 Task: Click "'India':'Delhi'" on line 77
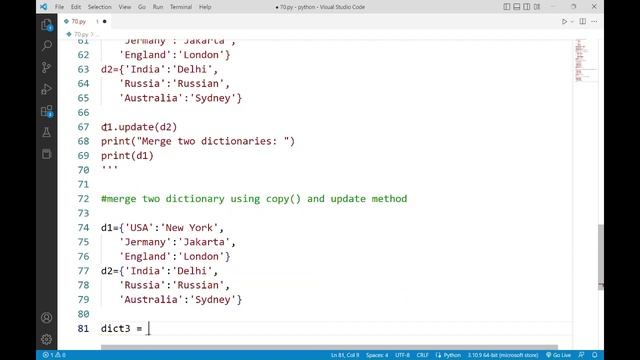tap(169, 271)
